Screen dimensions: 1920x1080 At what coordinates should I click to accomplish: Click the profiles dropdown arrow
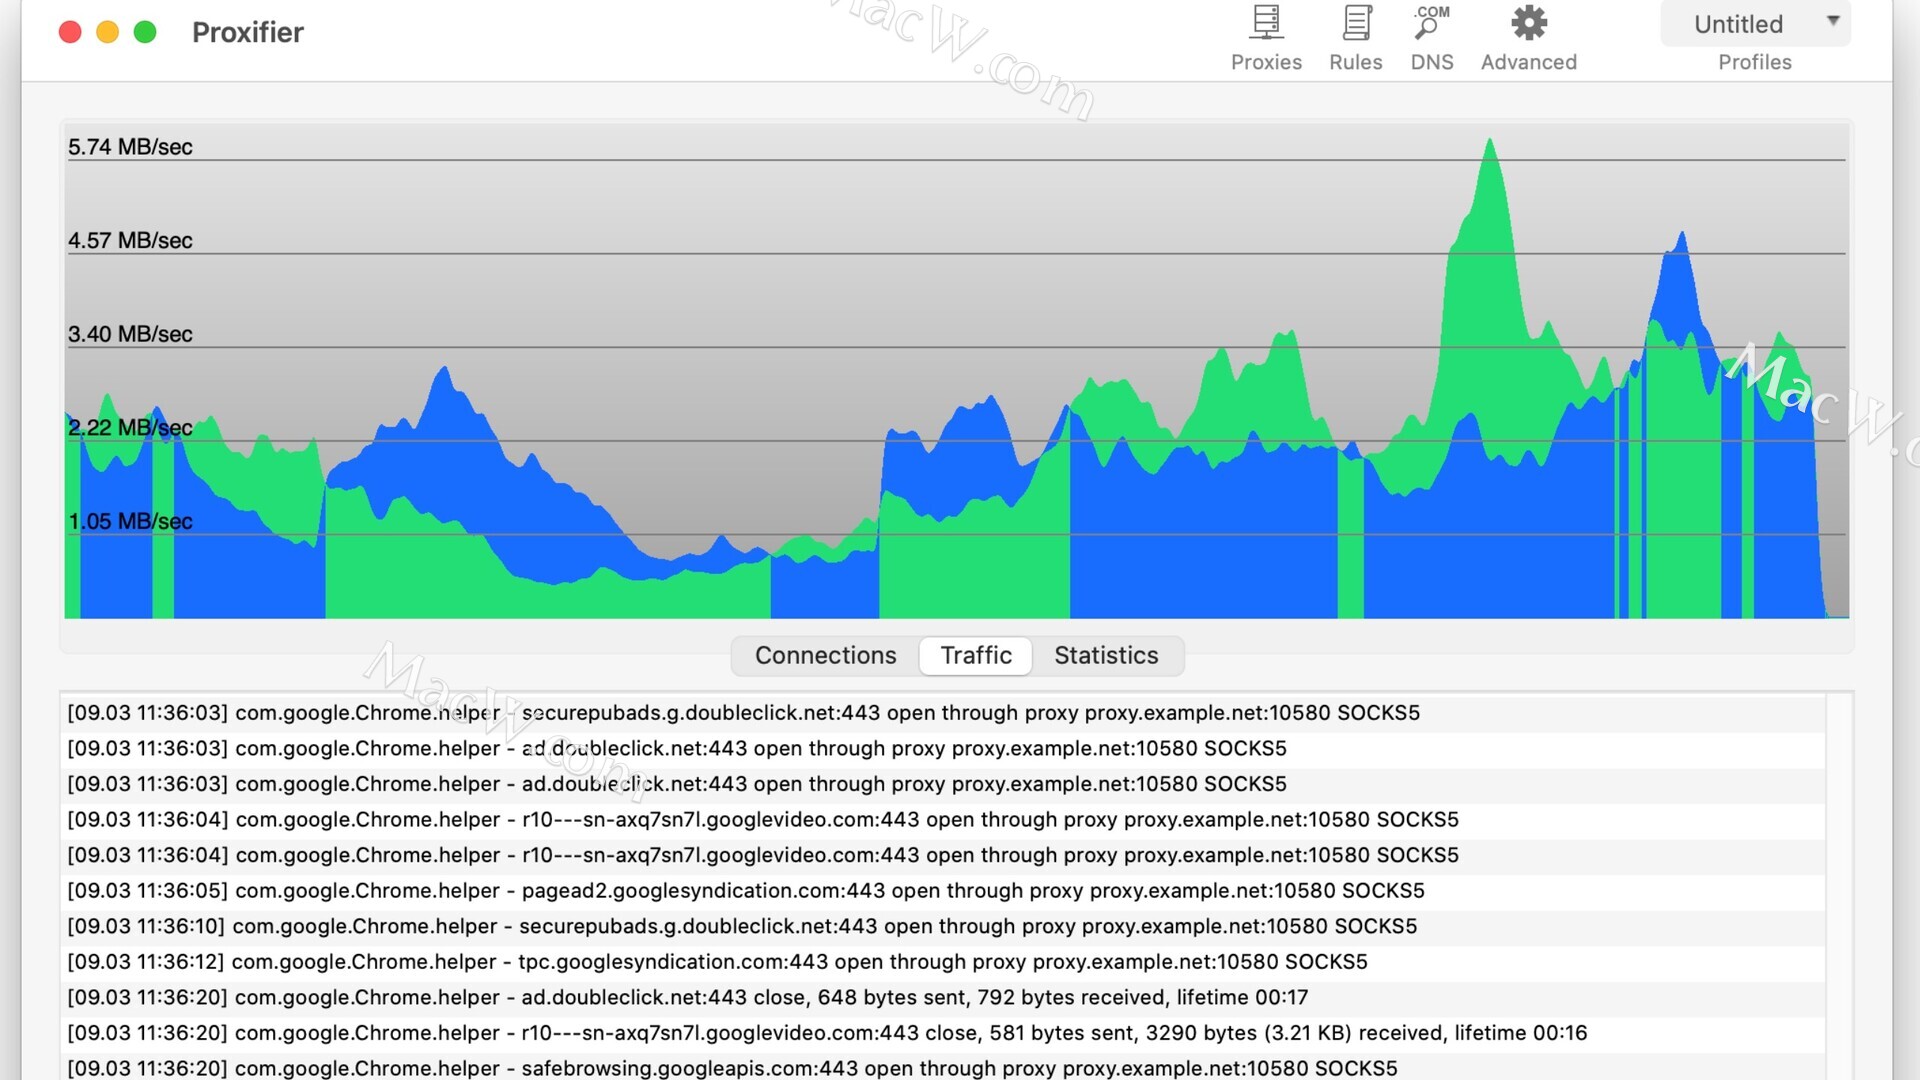1833,21
